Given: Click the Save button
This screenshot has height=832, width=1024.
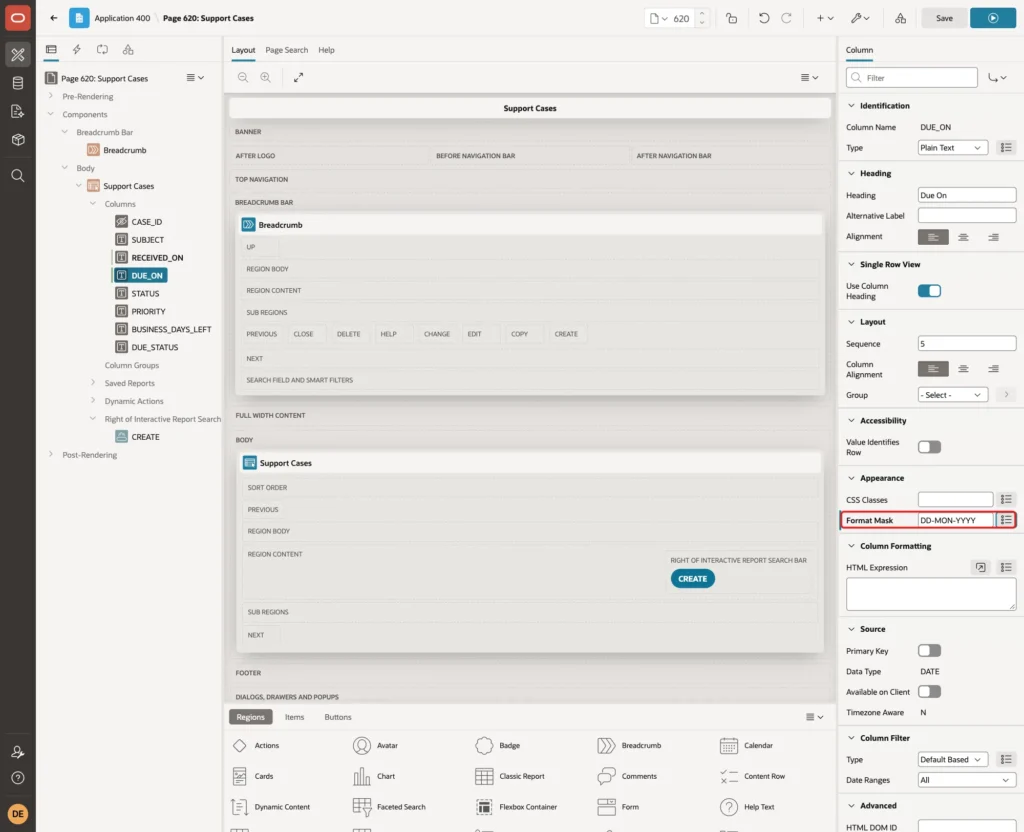Looking at the screenshot, I should pyautogui.click(x=944, y=18).
